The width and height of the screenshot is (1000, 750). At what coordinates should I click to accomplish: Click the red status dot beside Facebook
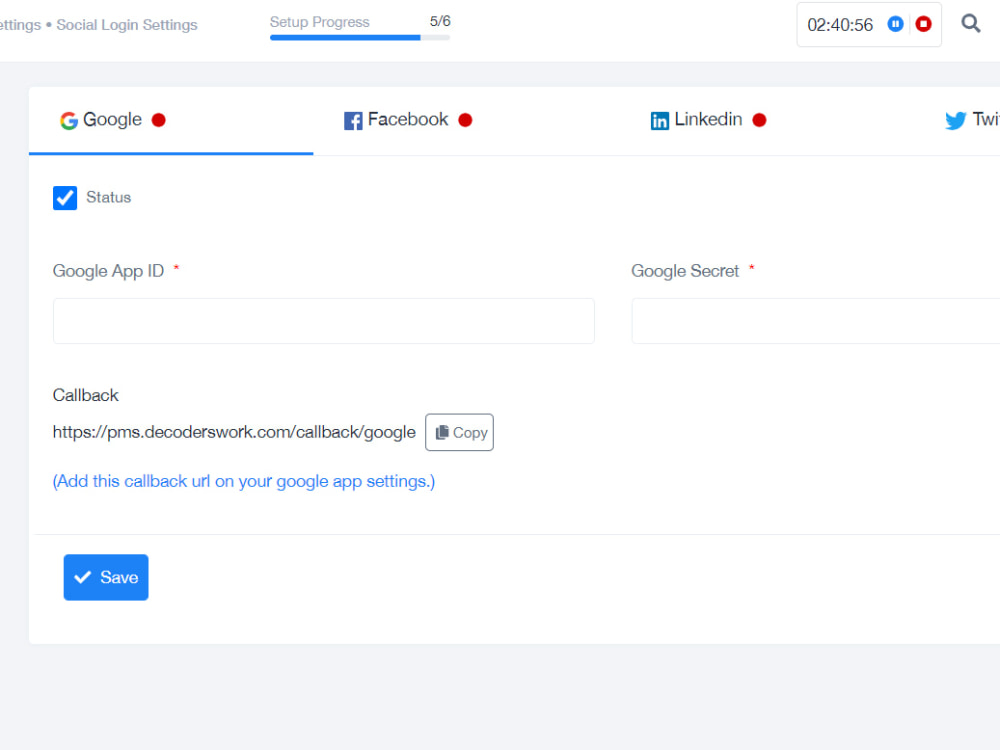[466, 120]
